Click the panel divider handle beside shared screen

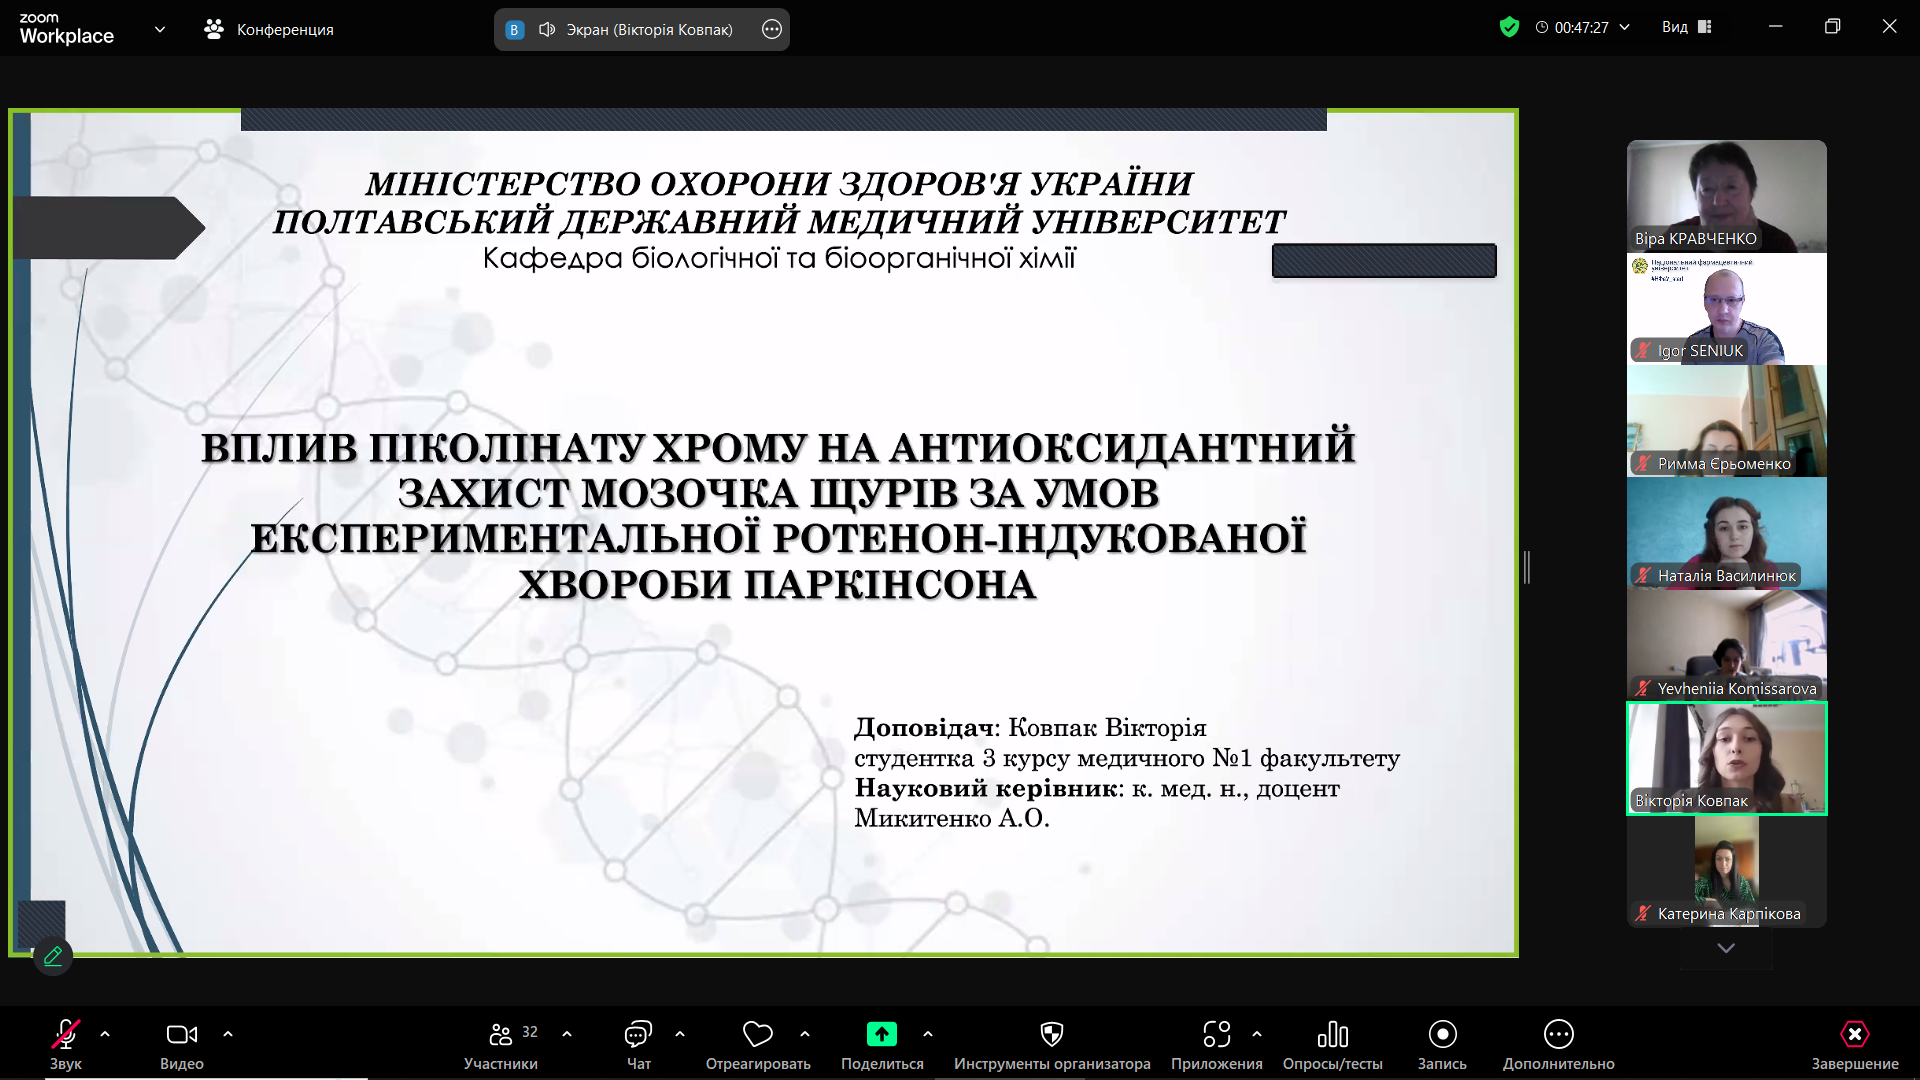pos(1527,567)
